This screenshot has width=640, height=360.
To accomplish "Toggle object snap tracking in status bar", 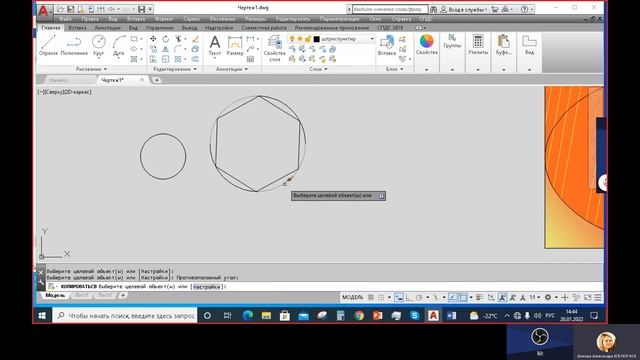I will 453,298.
